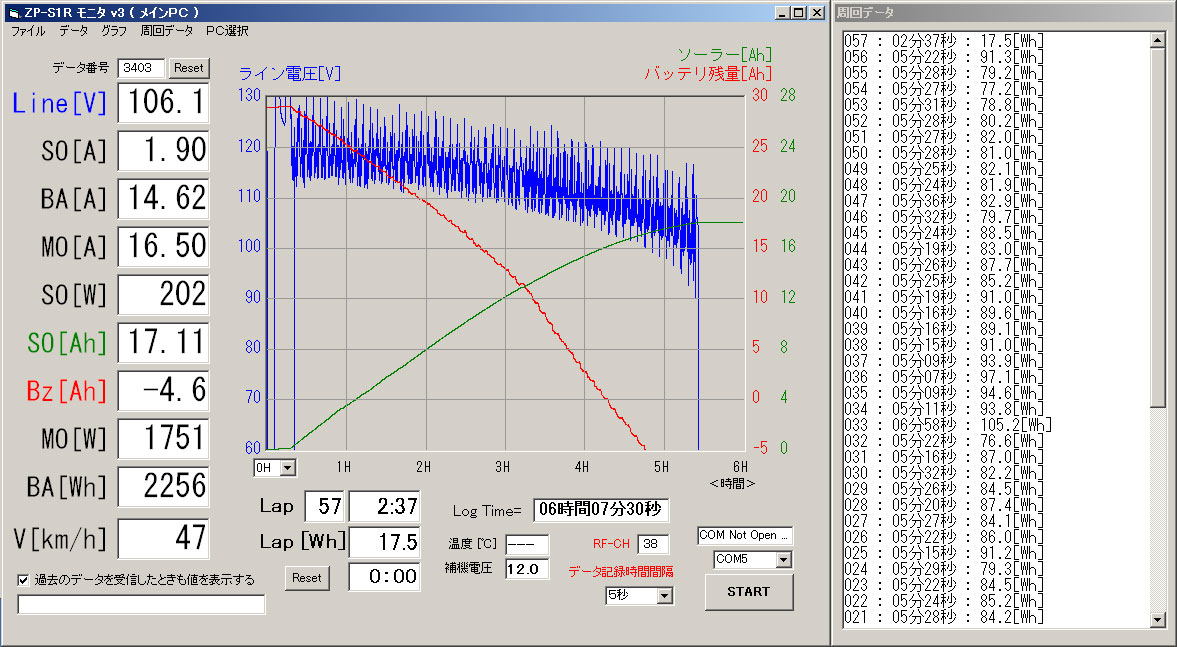This screenshot has width=1177, height=647.
Task: Click the データ番号 field showing 3403
Action: point(140,68)
